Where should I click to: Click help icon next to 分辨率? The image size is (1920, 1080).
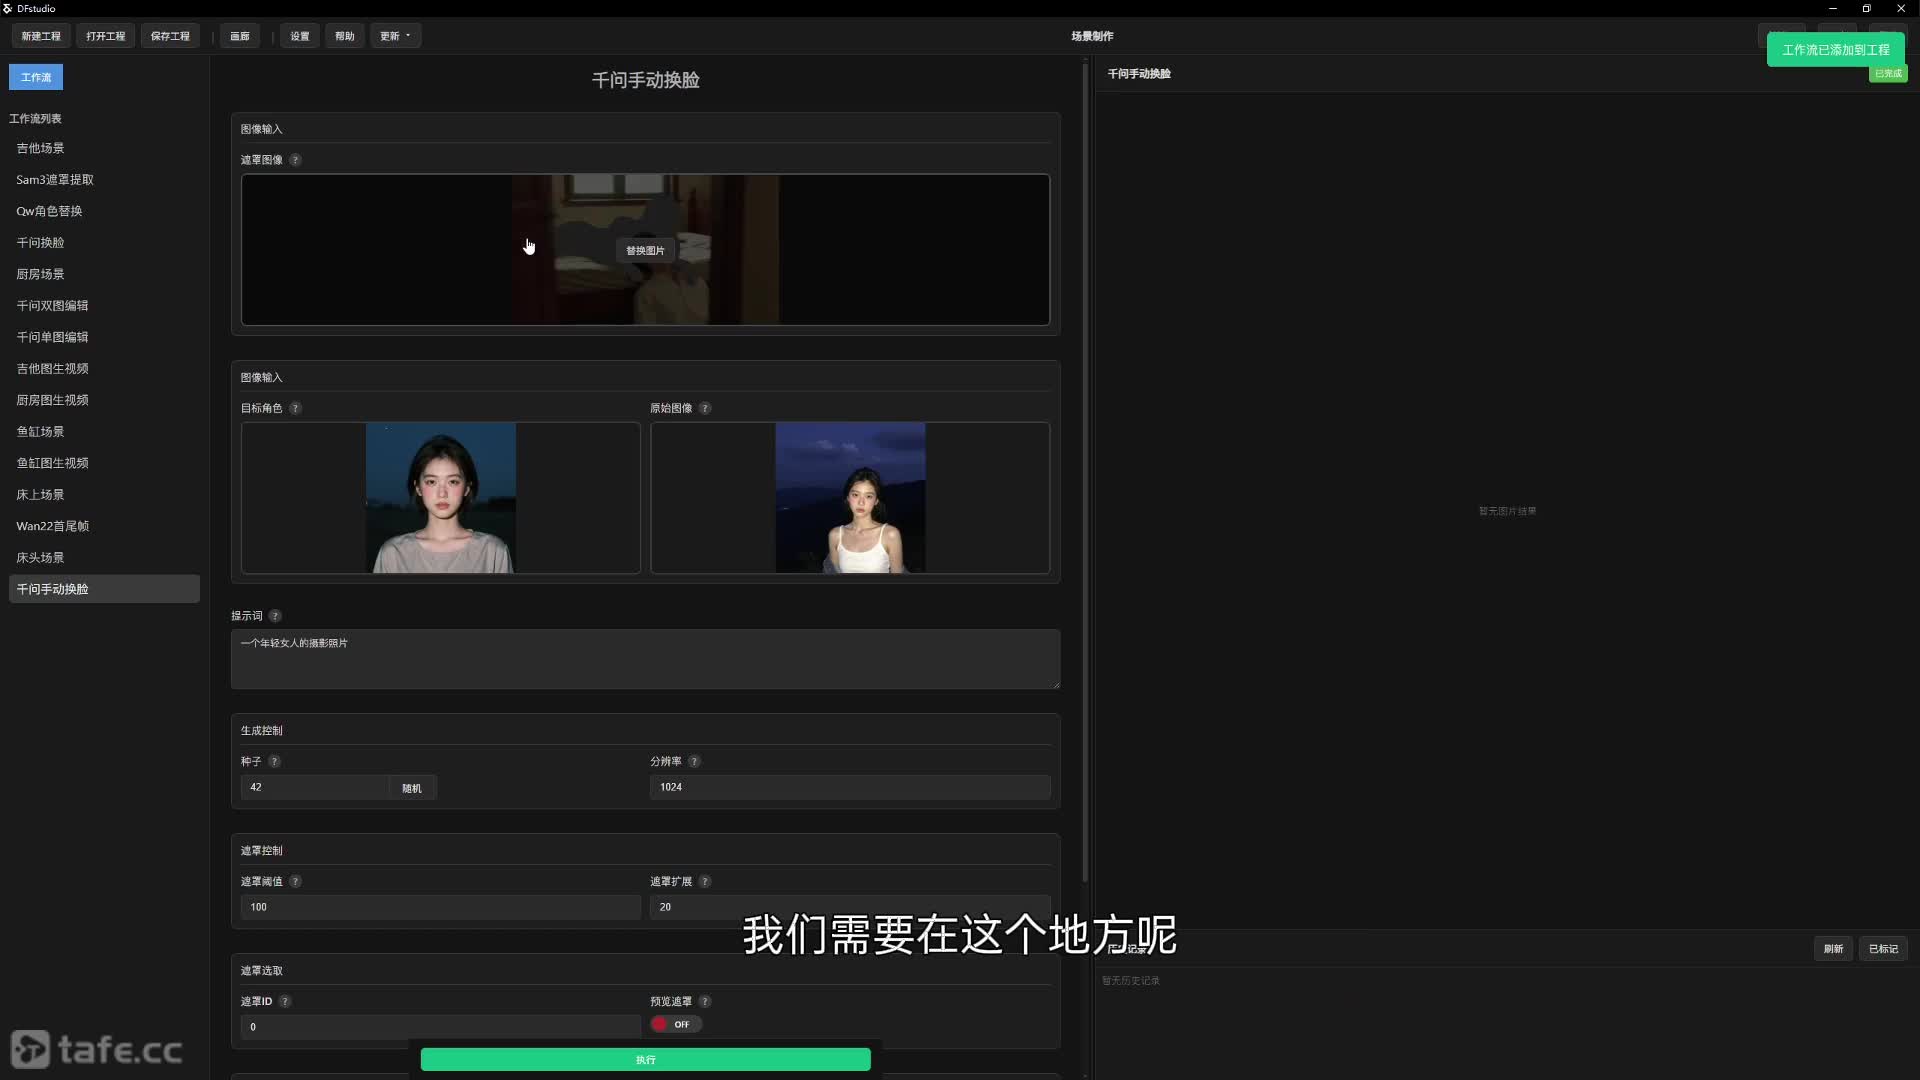click(x=694, y=762)
